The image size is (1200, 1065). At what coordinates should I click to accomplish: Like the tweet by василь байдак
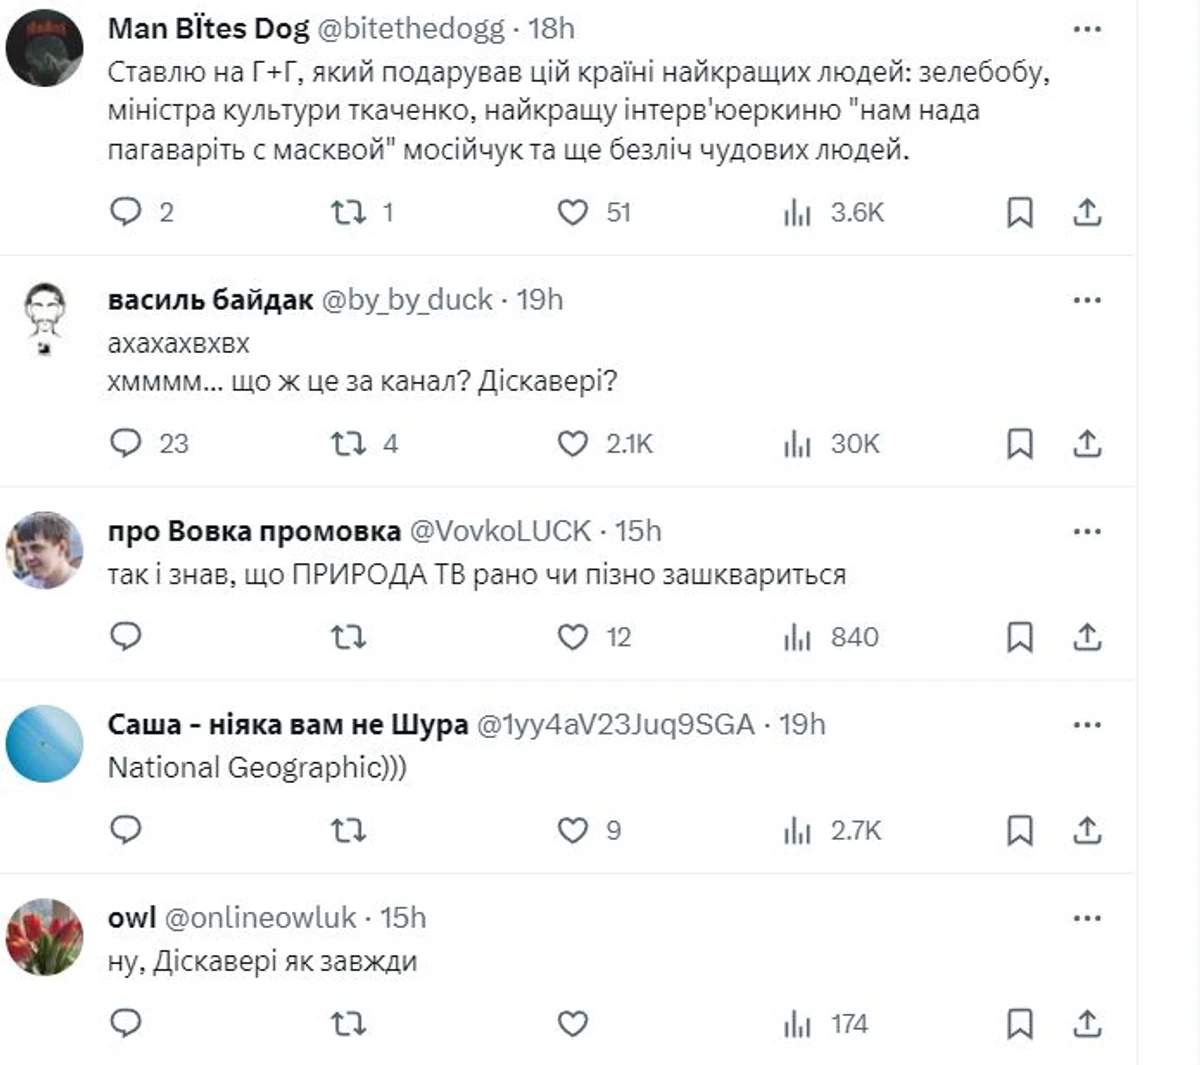[572, 443]
